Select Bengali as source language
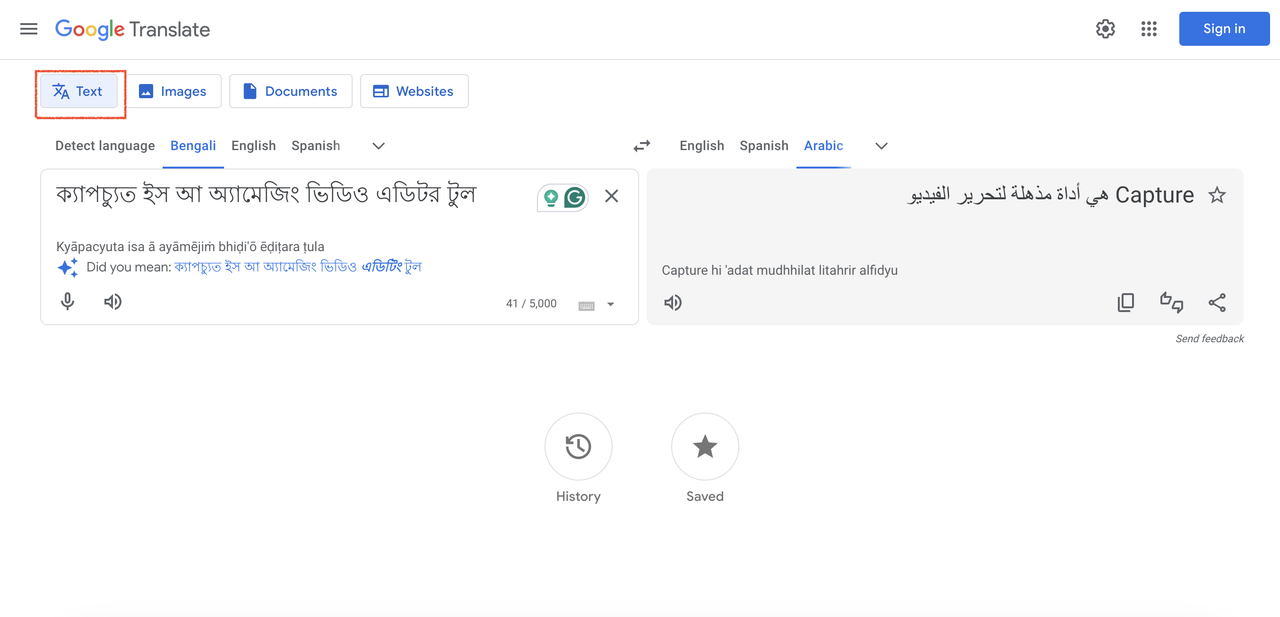Viewport: 1280px width, 617px height. [193, 146]
